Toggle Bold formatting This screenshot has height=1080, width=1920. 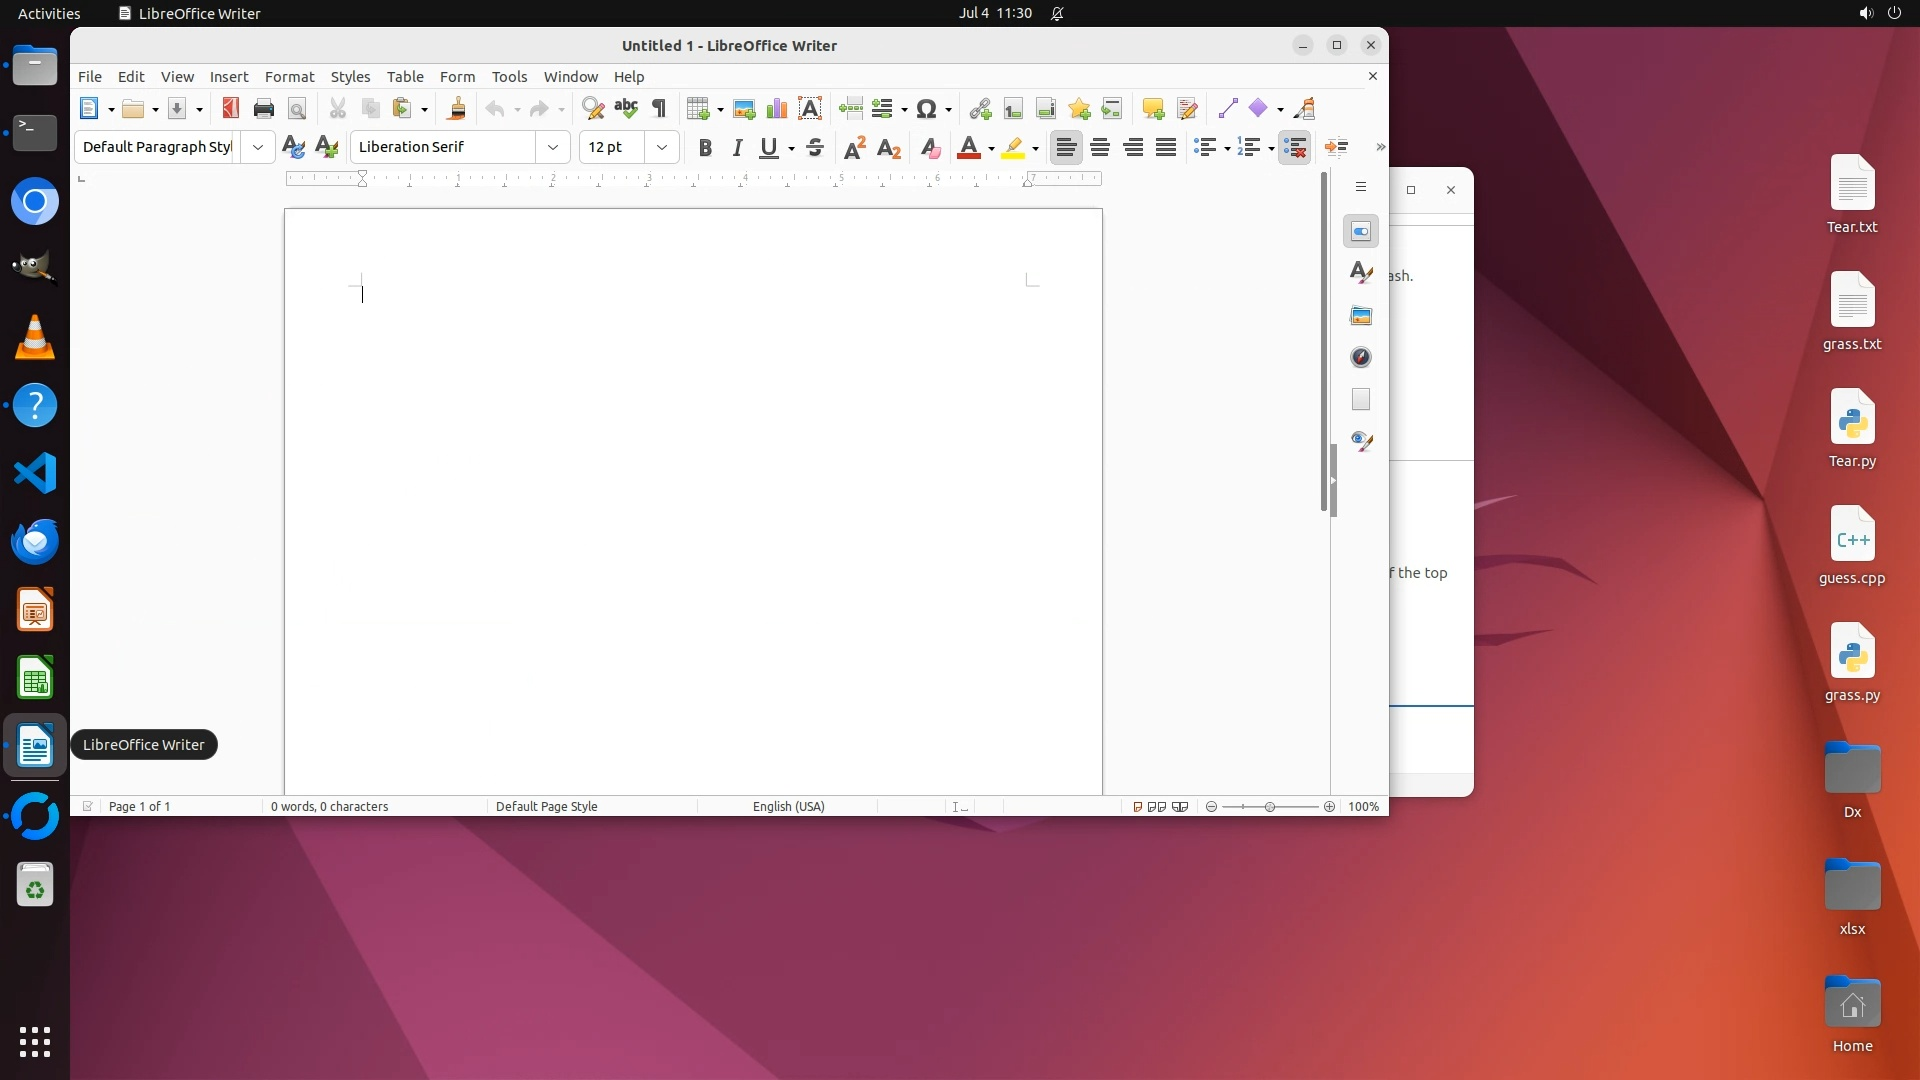pos(705,148)
